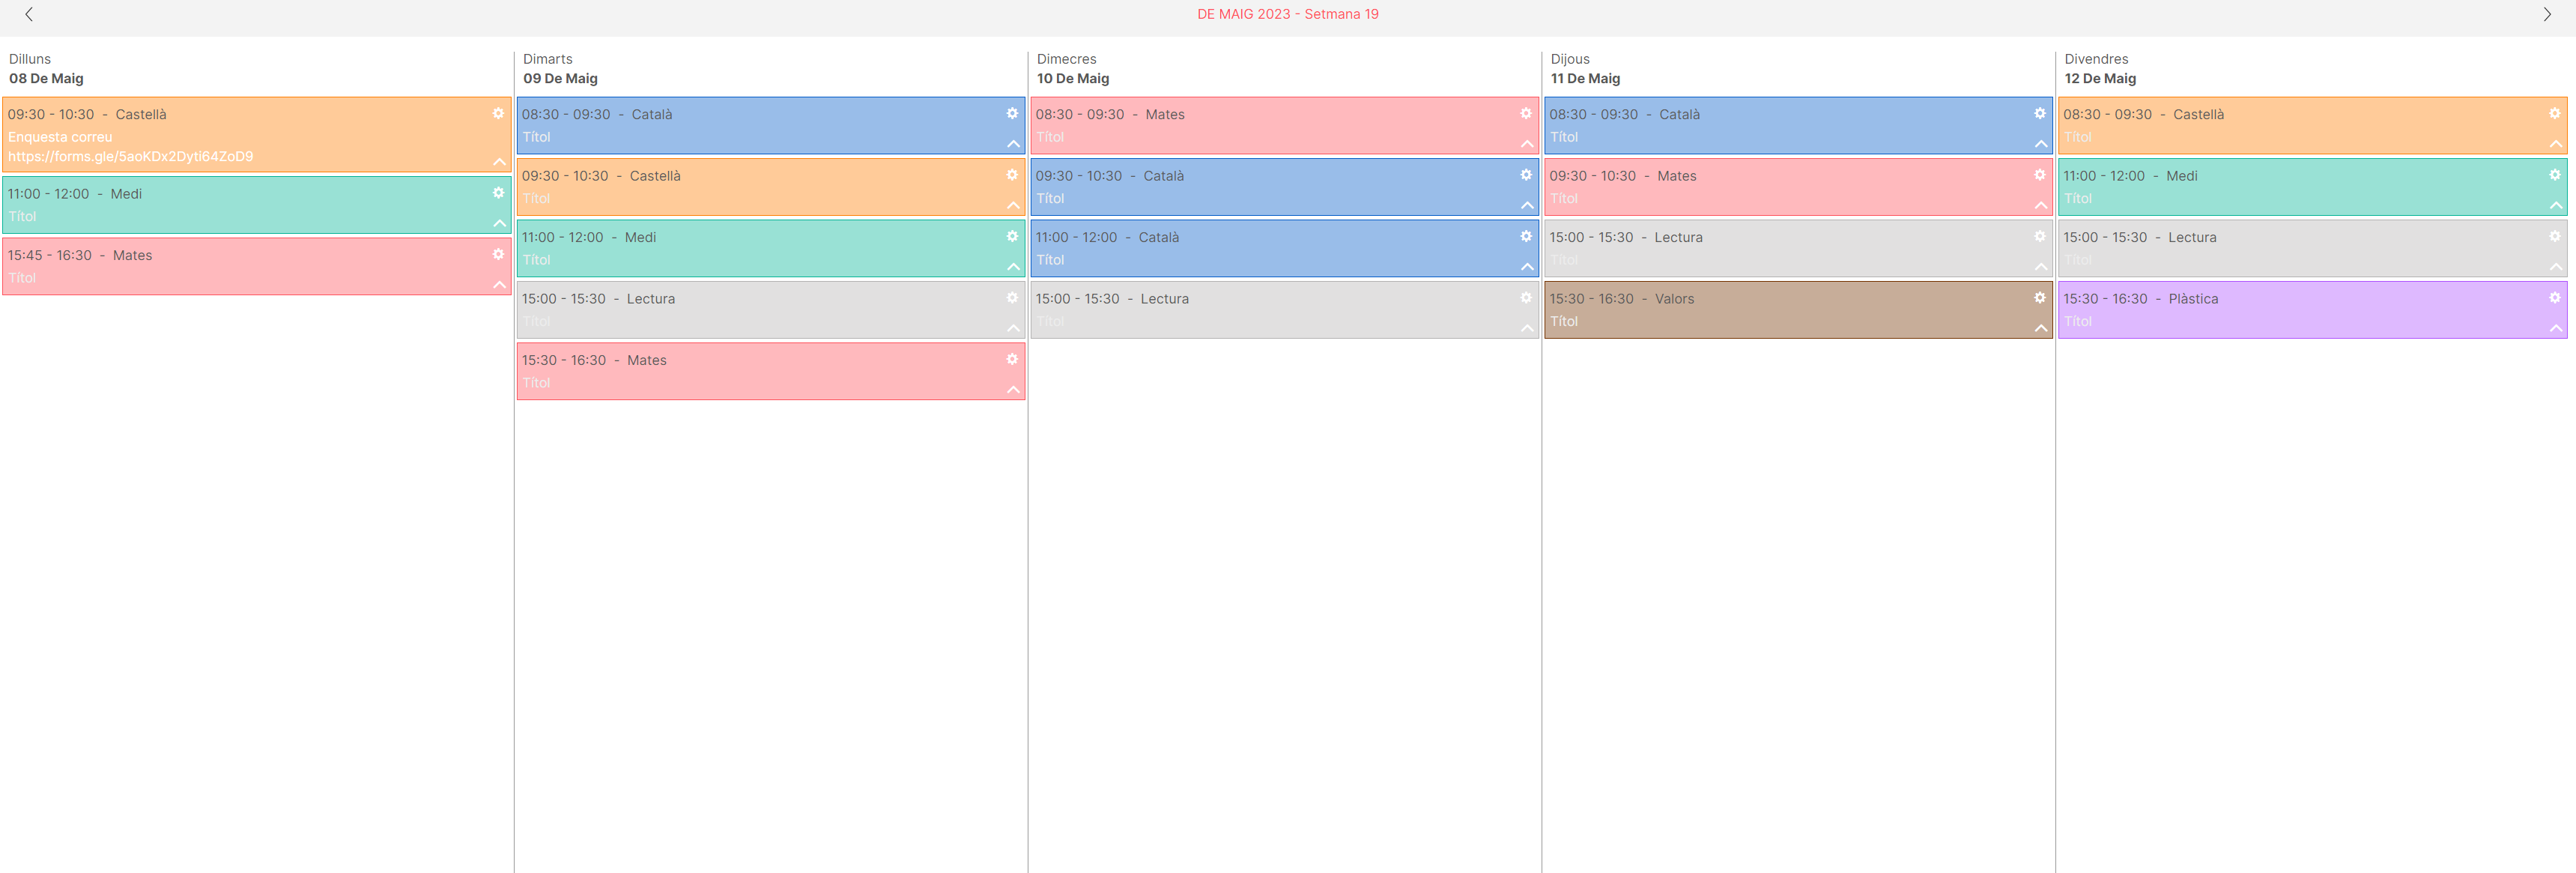Image resolution: width=2576 pixels, height=873 pixels.
Task: Open settings gear on Thursday Mates card
Action: (2040, 174)
